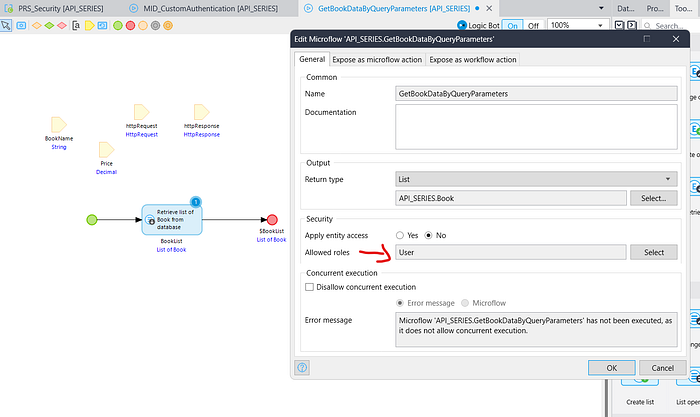
Task: Select the Price parameter icon
Action: pyautogui.click(x=106, y=149)
